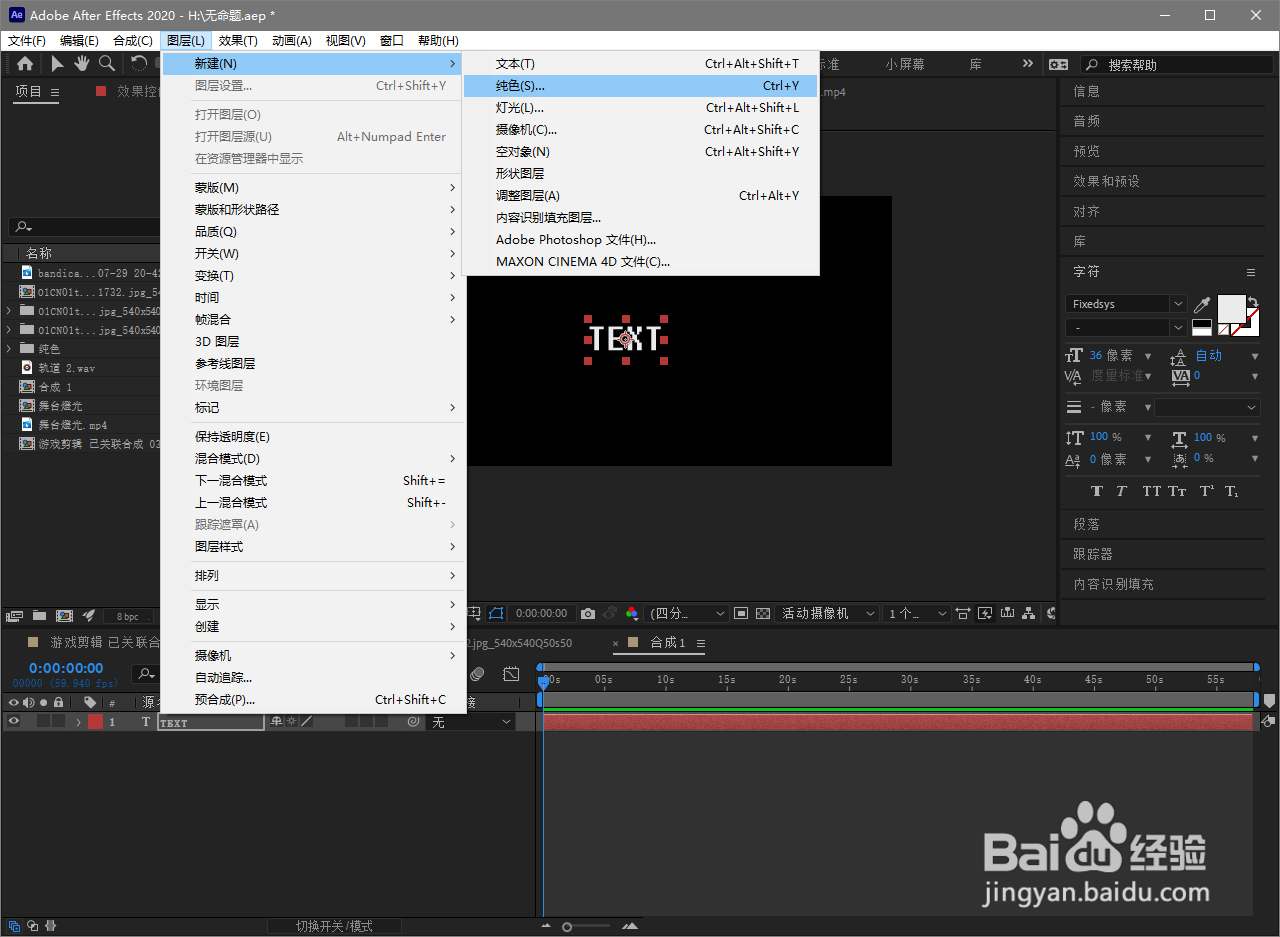Select the Rotation tool next to Zoom
This screenshot has width=1280, height=937.
[137, 63]
